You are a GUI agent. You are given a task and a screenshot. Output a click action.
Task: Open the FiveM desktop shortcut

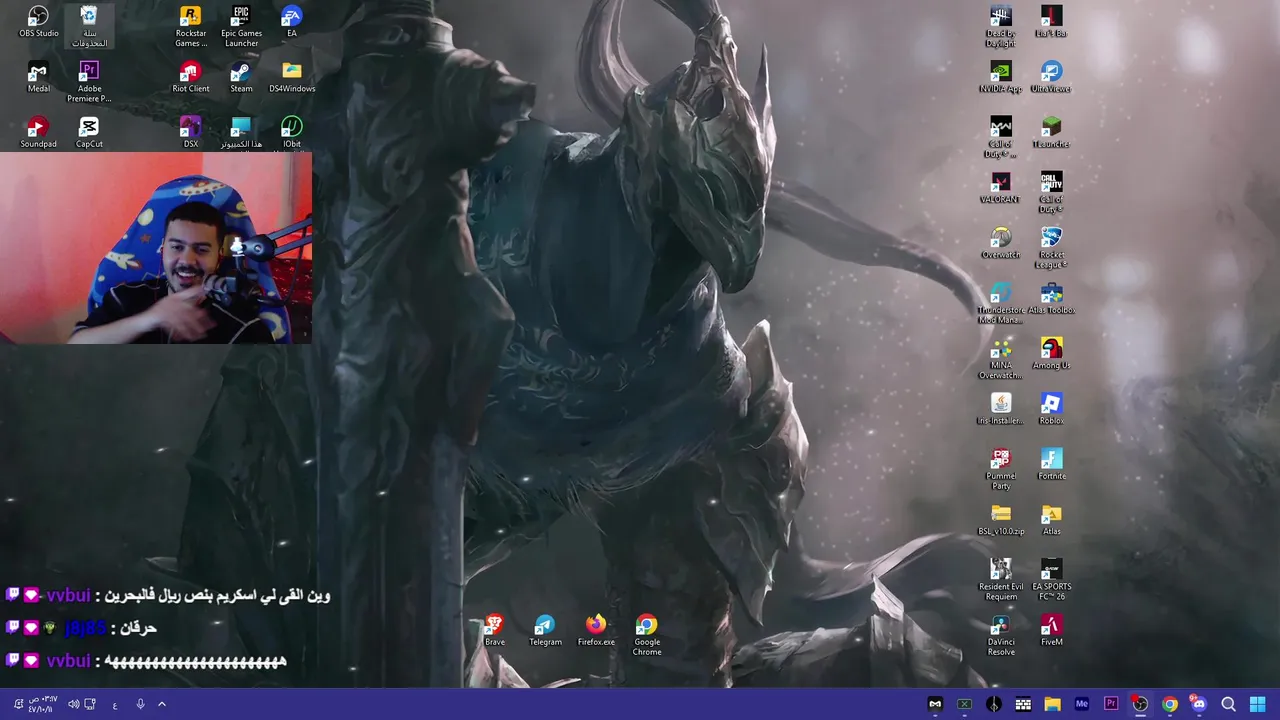(1051, 630)
